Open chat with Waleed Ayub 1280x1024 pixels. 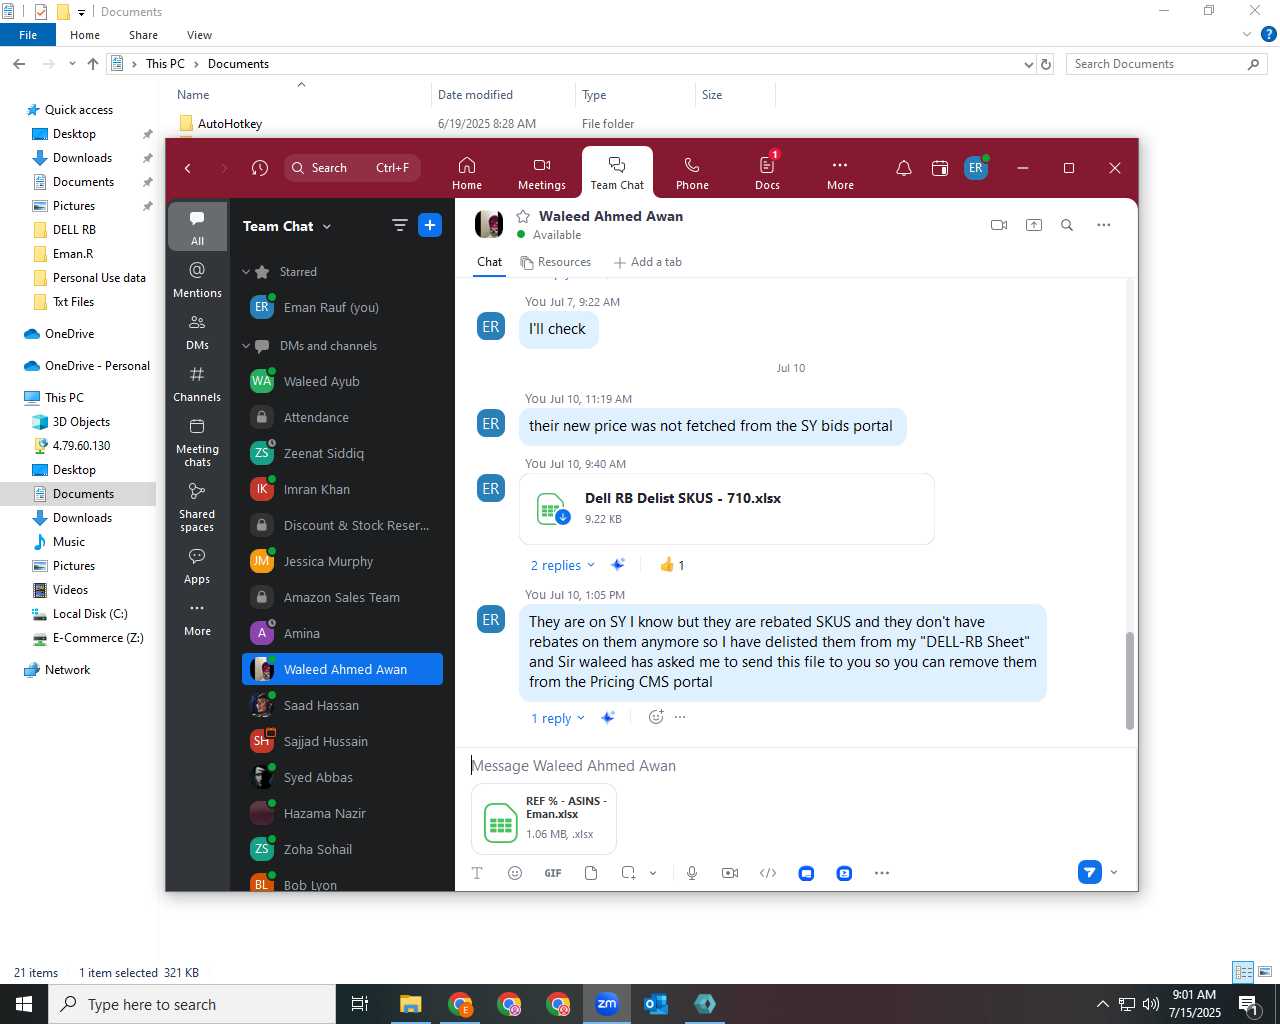click(x=342, y=381)
